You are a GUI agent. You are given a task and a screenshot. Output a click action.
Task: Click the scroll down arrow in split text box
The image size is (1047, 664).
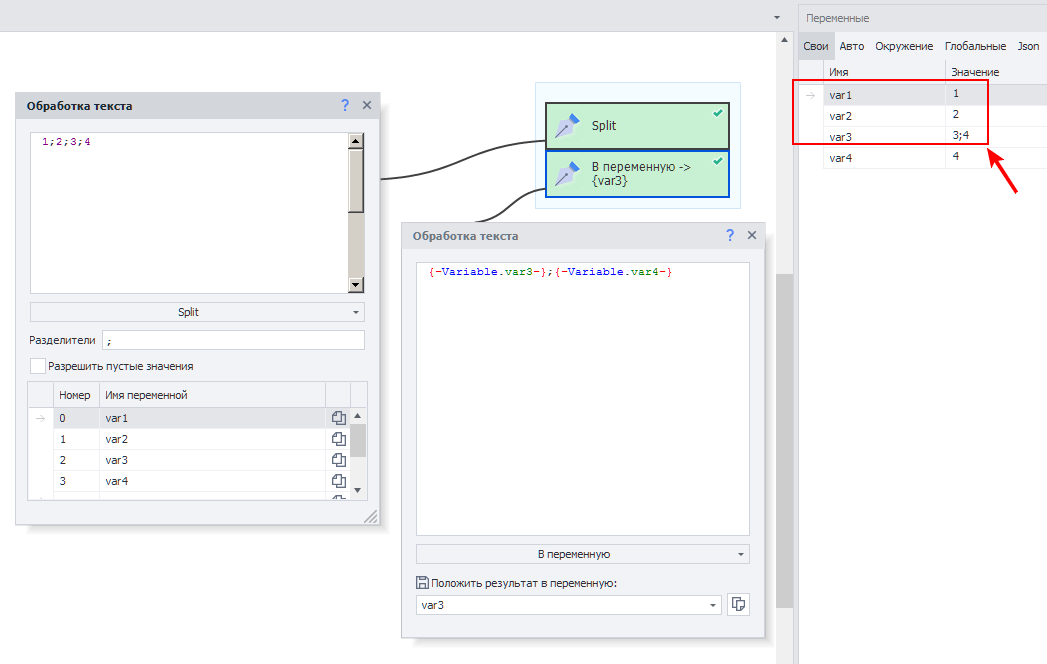pos(356,285)
